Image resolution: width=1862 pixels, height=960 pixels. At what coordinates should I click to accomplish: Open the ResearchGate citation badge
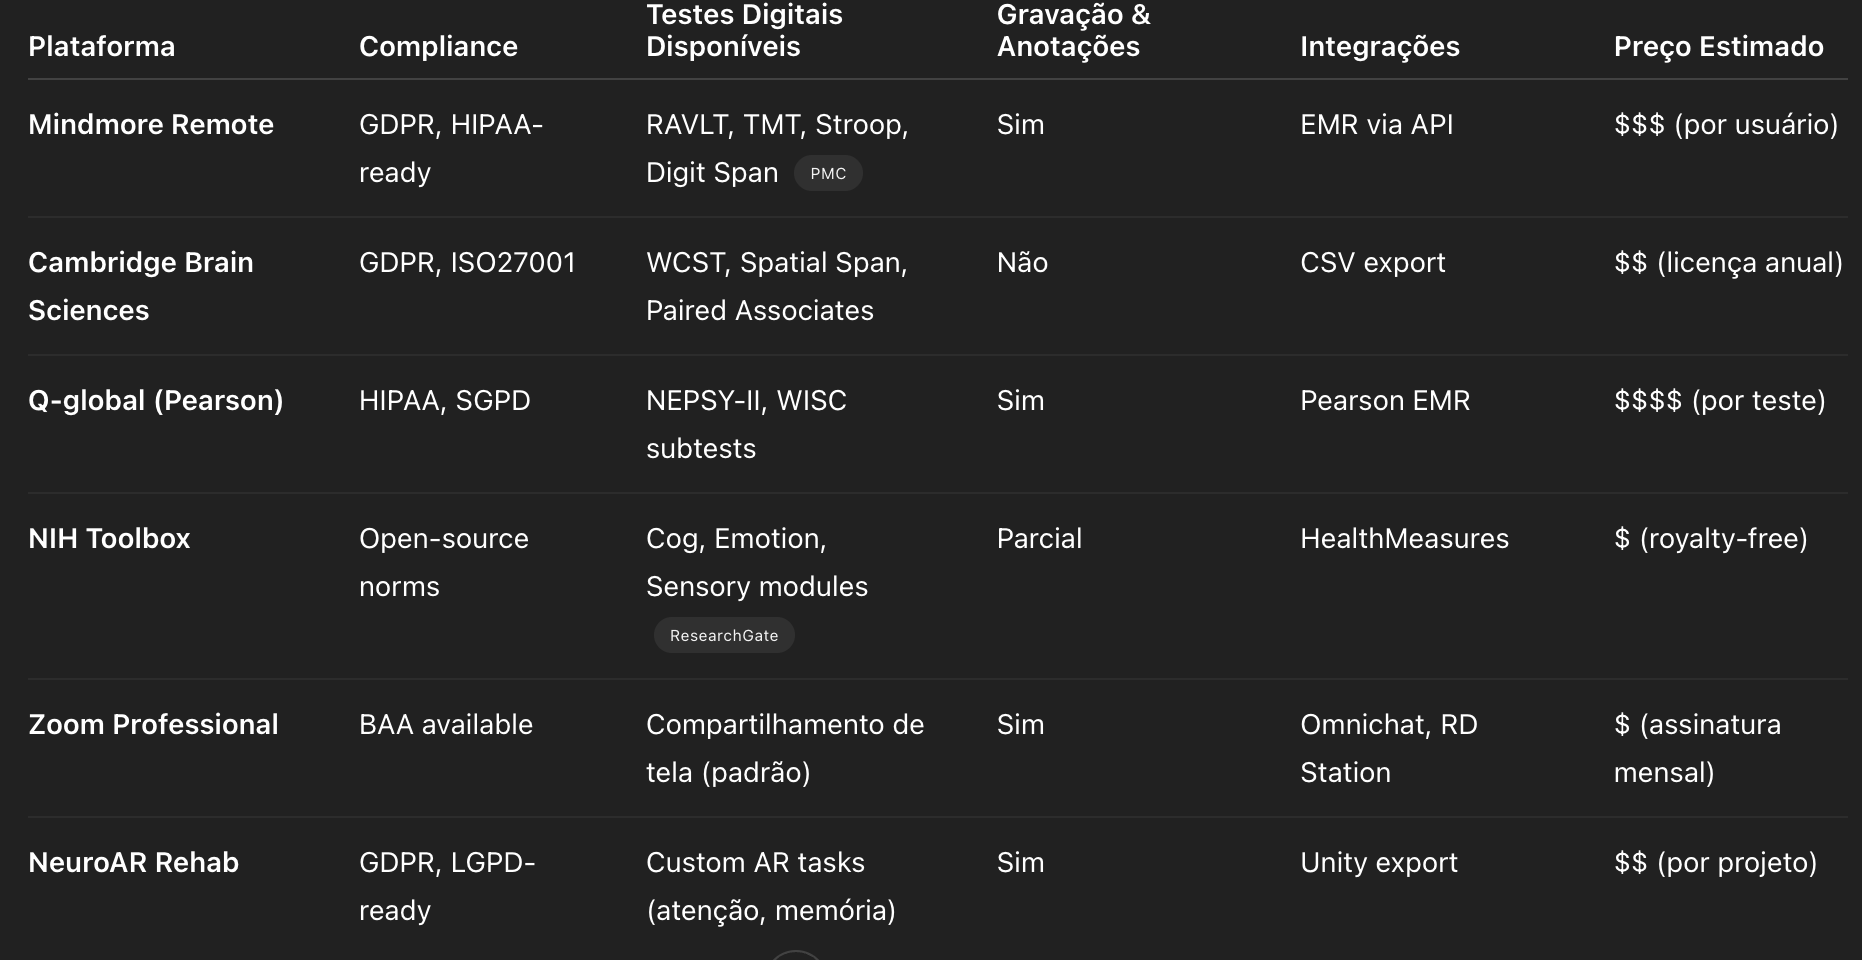click(x=724, y=635)
